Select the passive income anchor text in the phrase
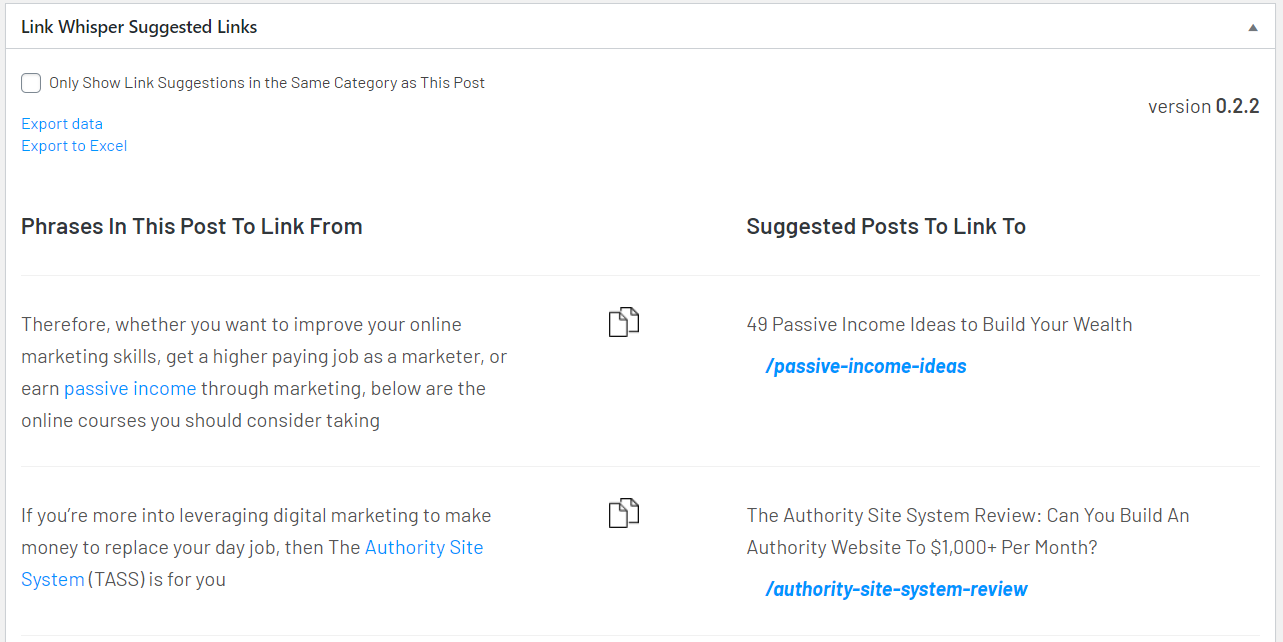The height and width of the screenshot is (642, 1283). (x=130, y=388)
